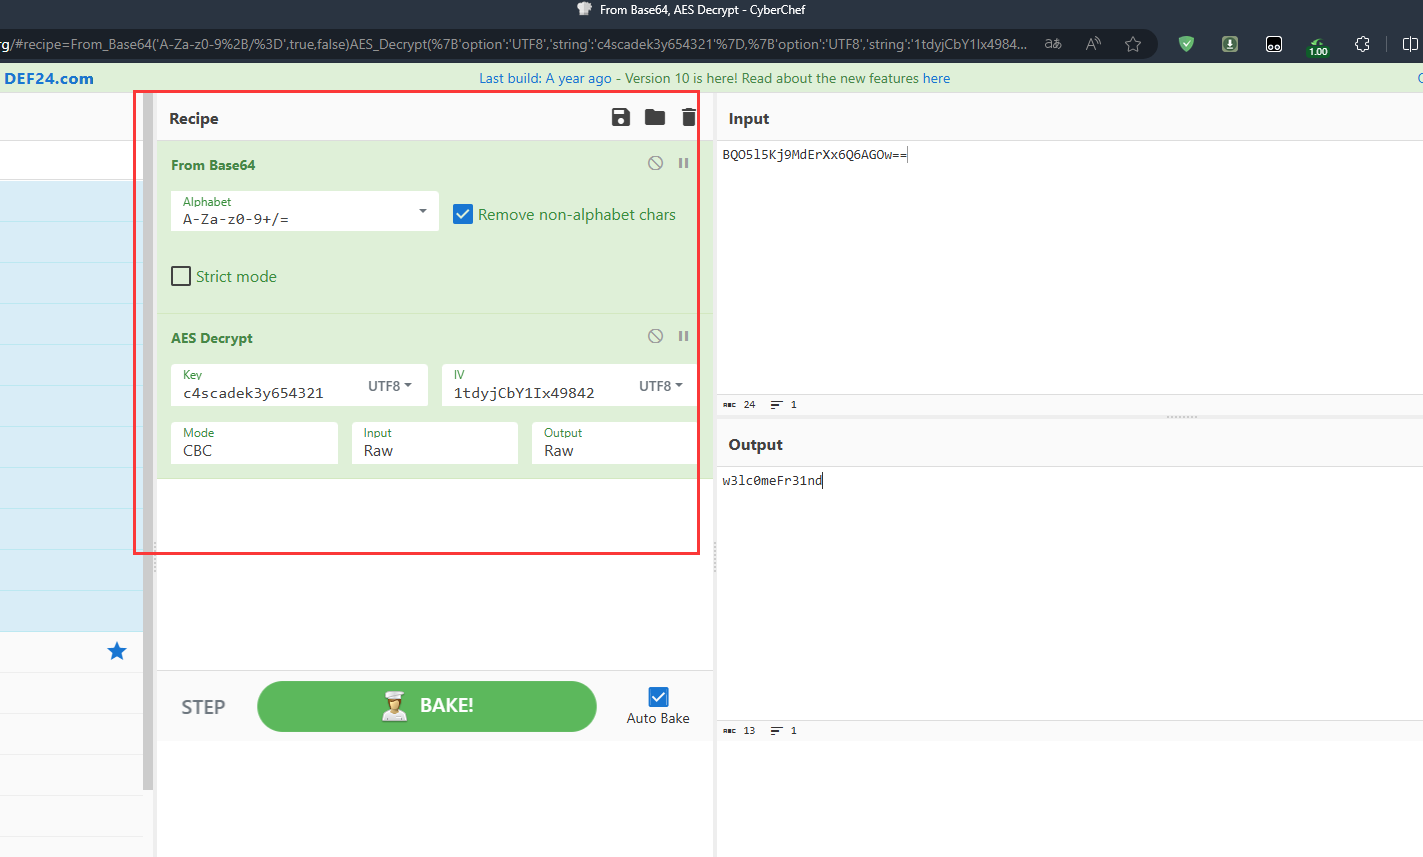Viewport: 1423px width, 857px height.
Task: Click the Output text w3lc0meFr31nd
Action: [x=772, y=480]
